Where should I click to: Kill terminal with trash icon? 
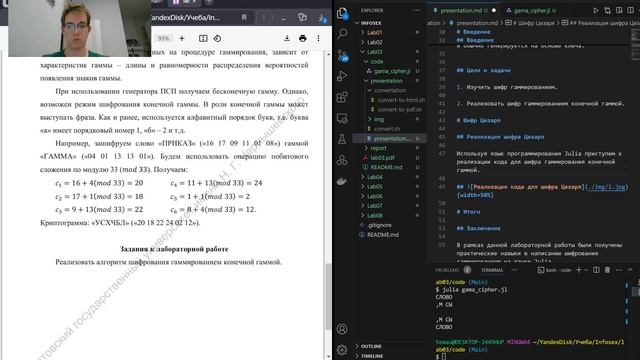607,270
